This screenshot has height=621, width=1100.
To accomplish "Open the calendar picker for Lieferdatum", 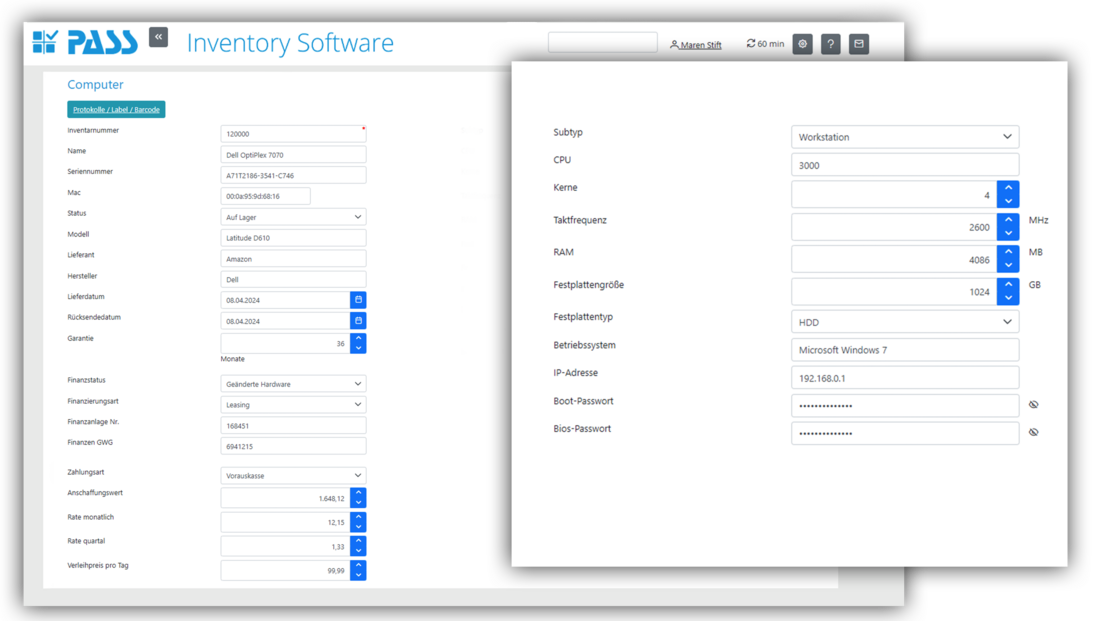I will pos(359,299).
